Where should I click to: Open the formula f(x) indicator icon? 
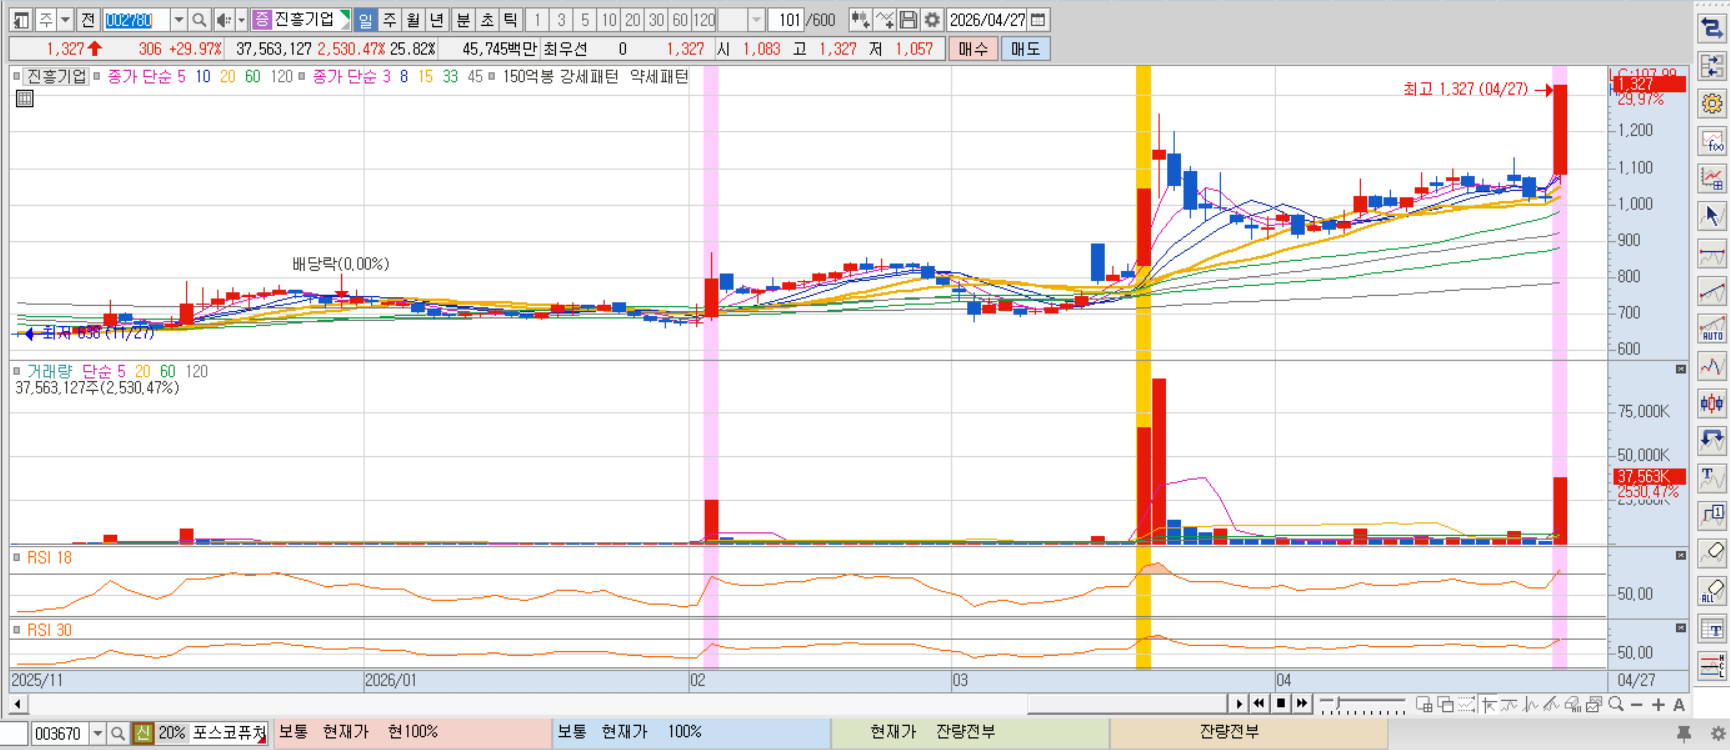pyautogui.click(x=1712, y=142)
